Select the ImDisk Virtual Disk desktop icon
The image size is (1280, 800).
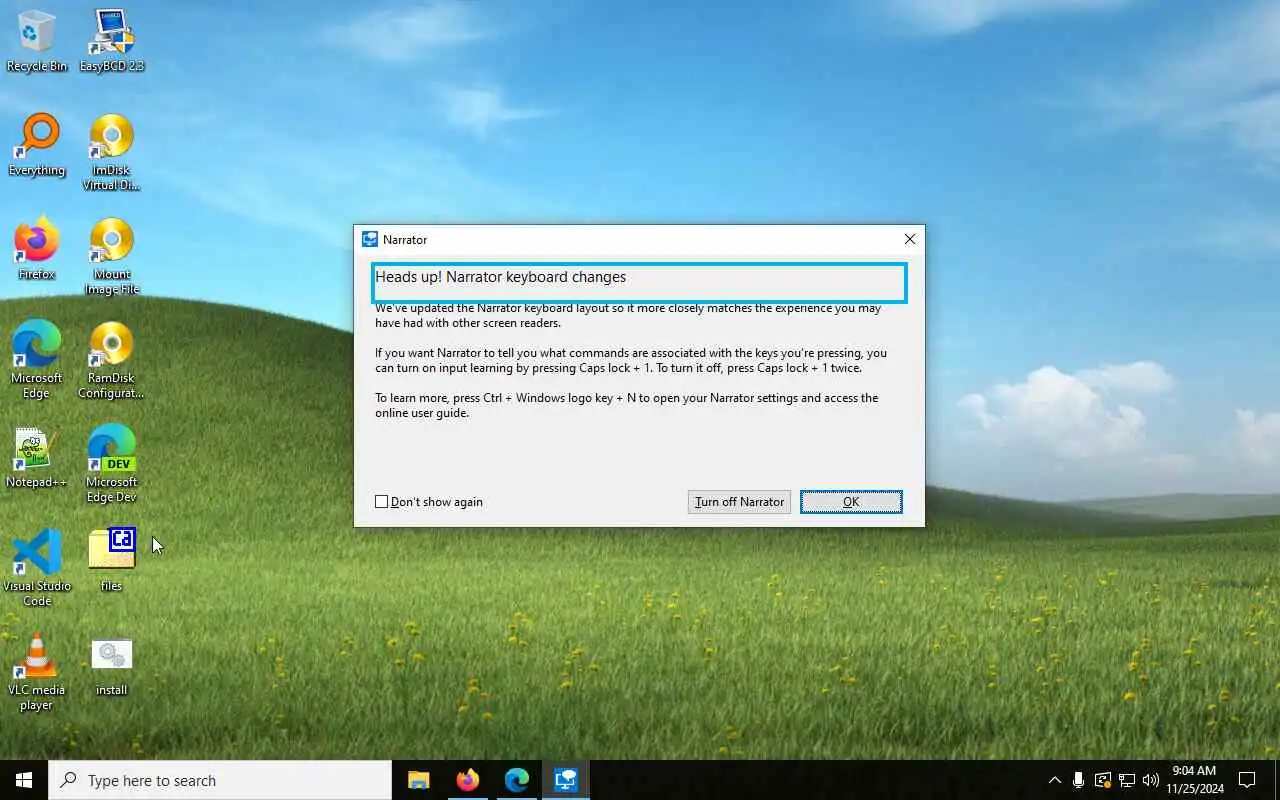(112, 152)
